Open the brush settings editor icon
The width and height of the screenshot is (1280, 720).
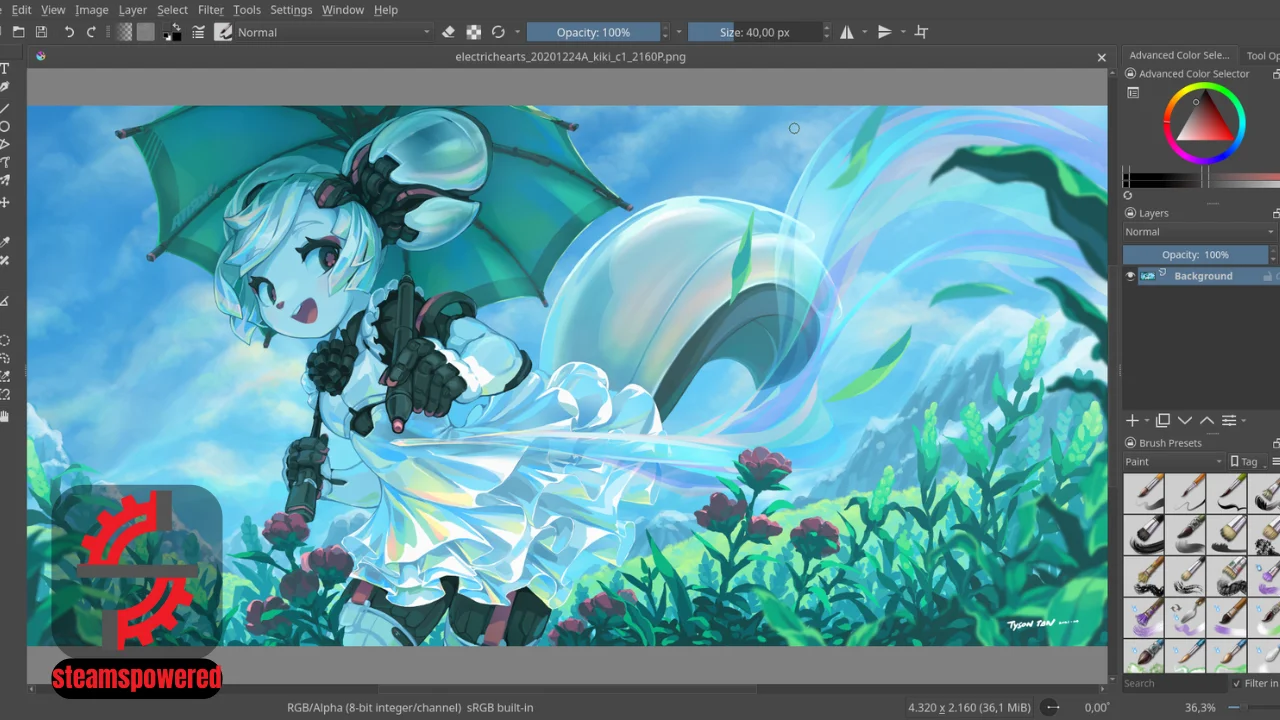tap(198, 32)
